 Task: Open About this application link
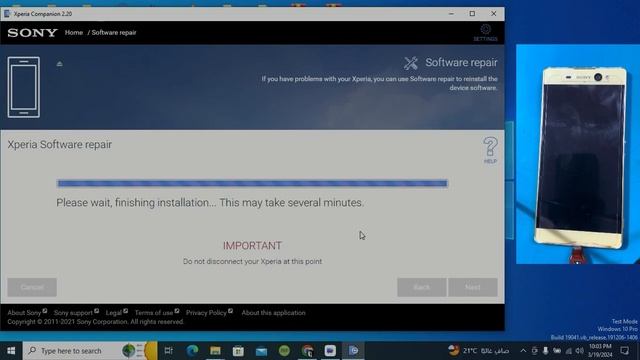[x=273, y=313]
